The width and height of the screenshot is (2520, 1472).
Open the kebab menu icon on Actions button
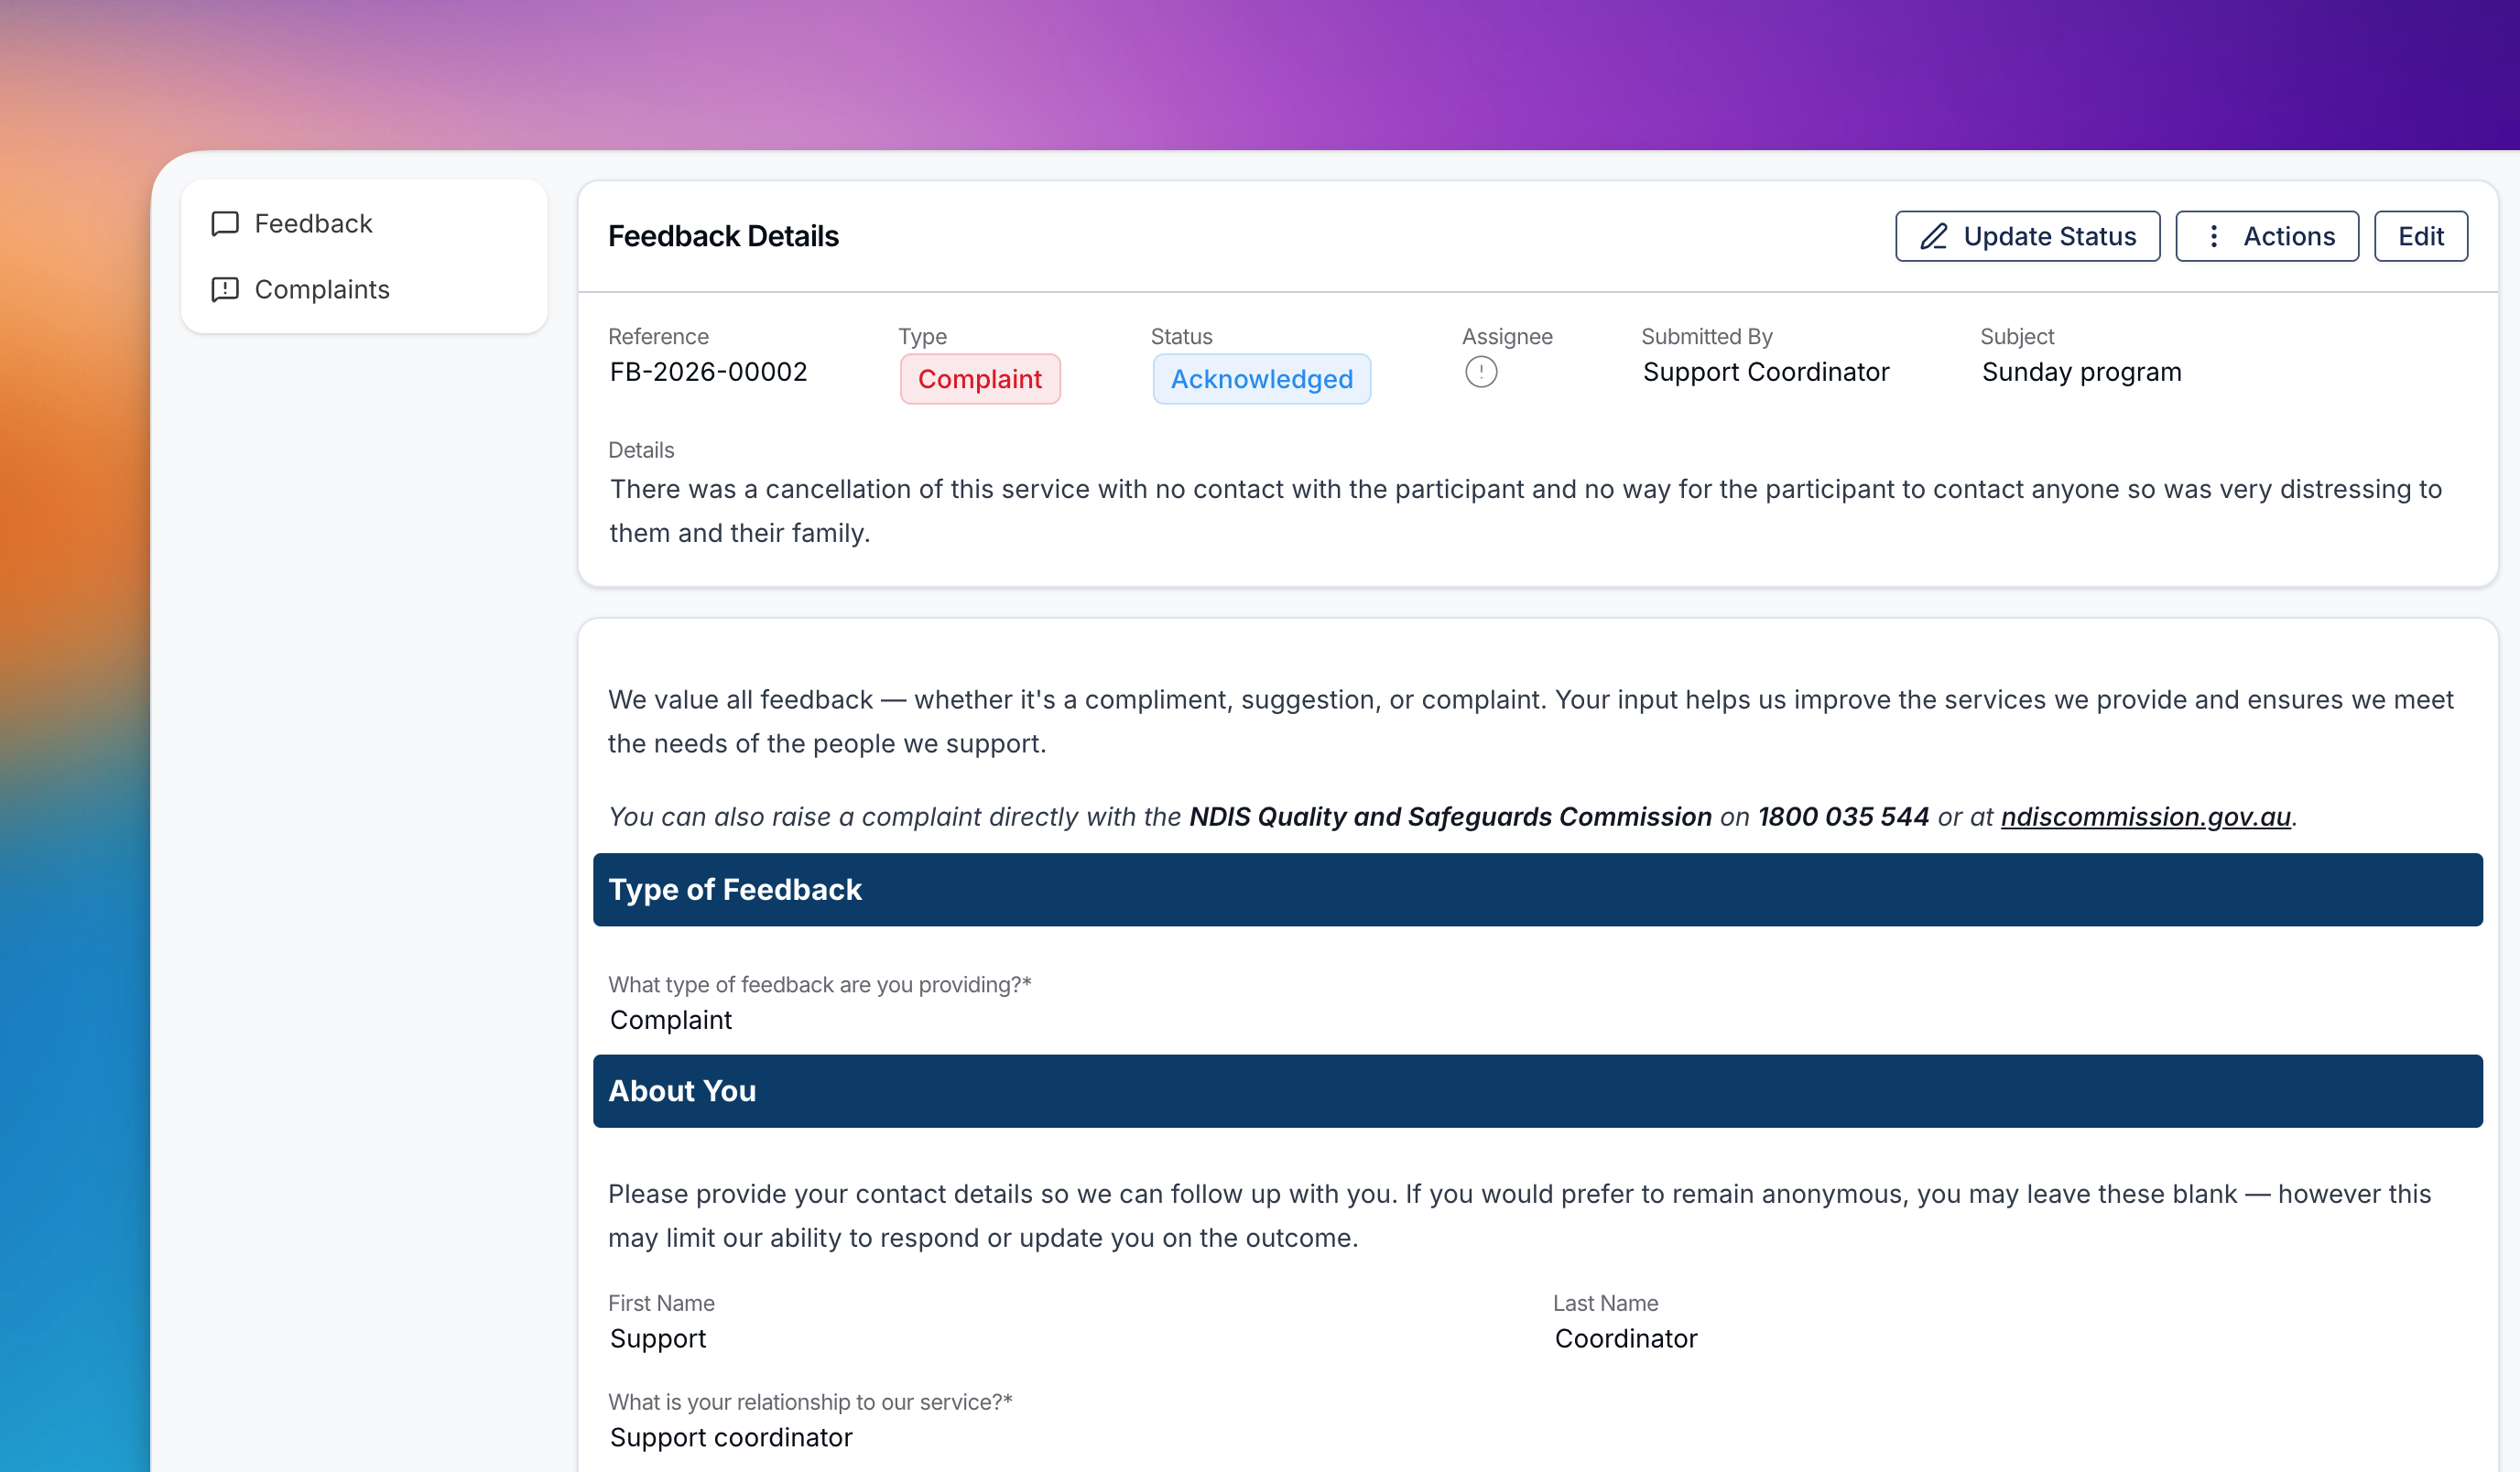(2213, 236)
